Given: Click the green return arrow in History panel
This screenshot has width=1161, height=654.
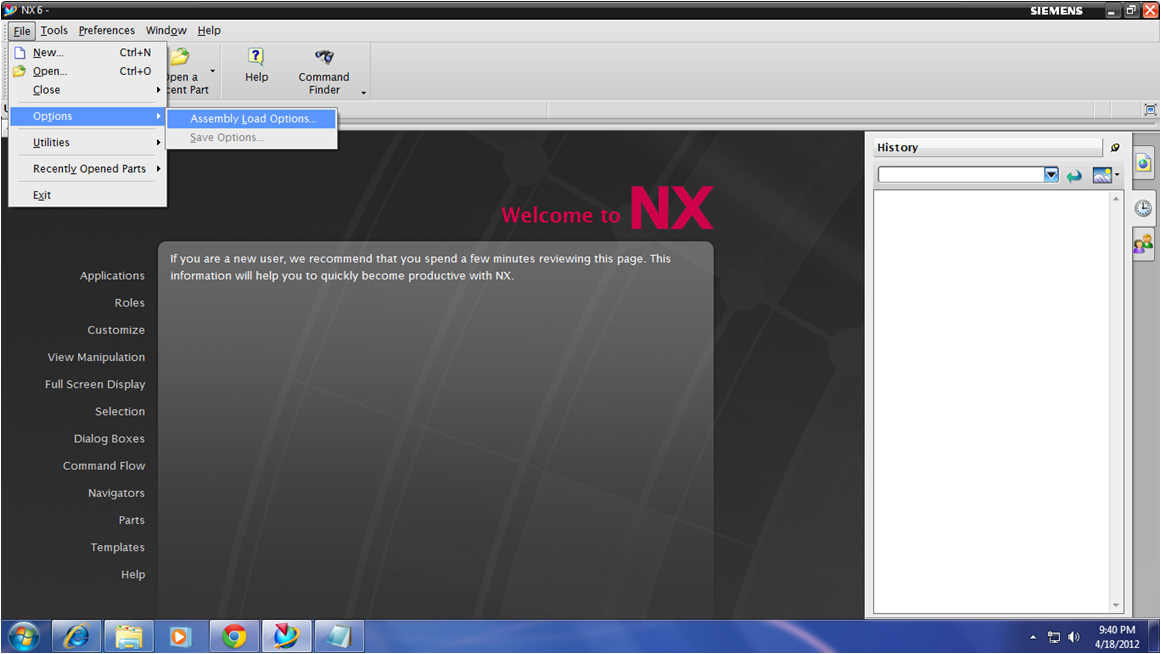Looking at the screenshot, I should [x=1074, y=176].
